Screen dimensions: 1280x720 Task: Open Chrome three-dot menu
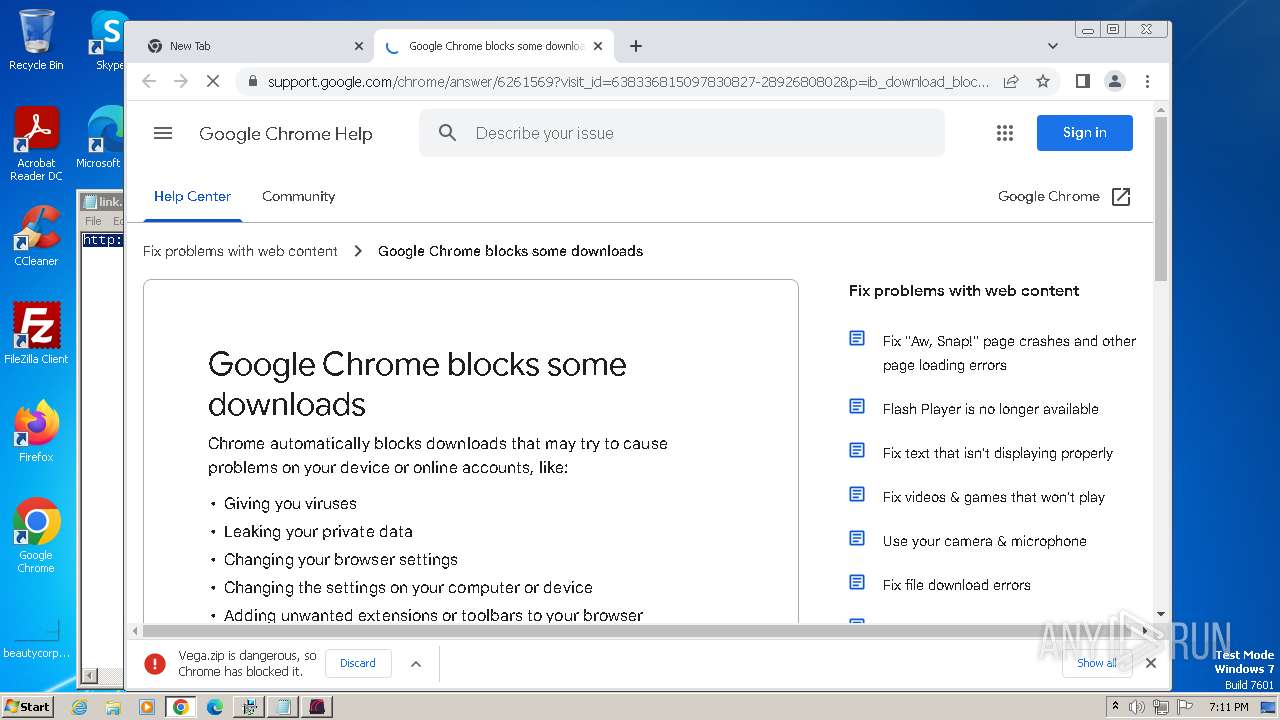click(x=1147, y=81)
